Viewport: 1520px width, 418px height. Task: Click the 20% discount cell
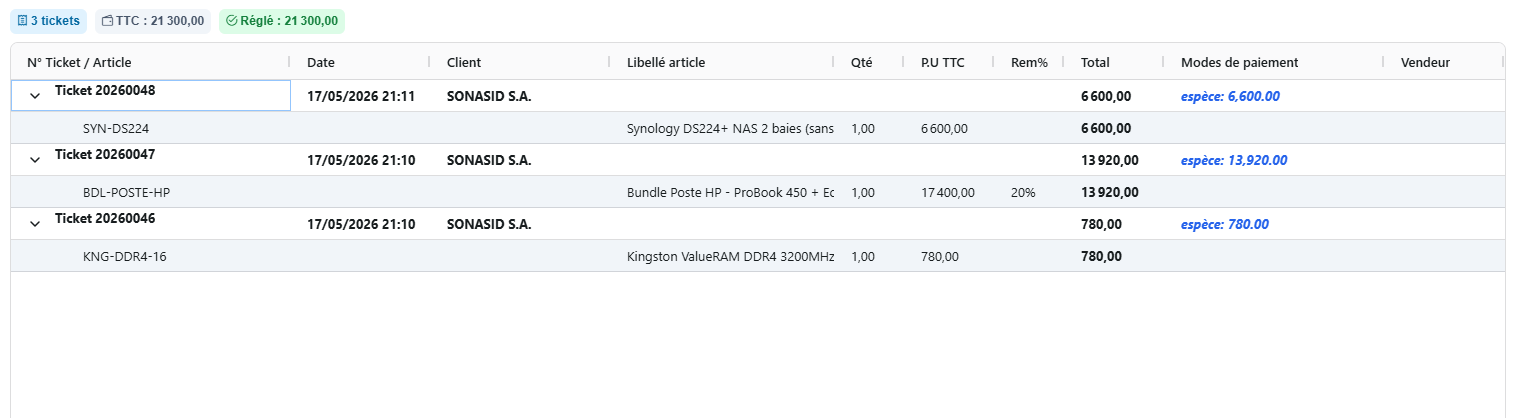1023,192
